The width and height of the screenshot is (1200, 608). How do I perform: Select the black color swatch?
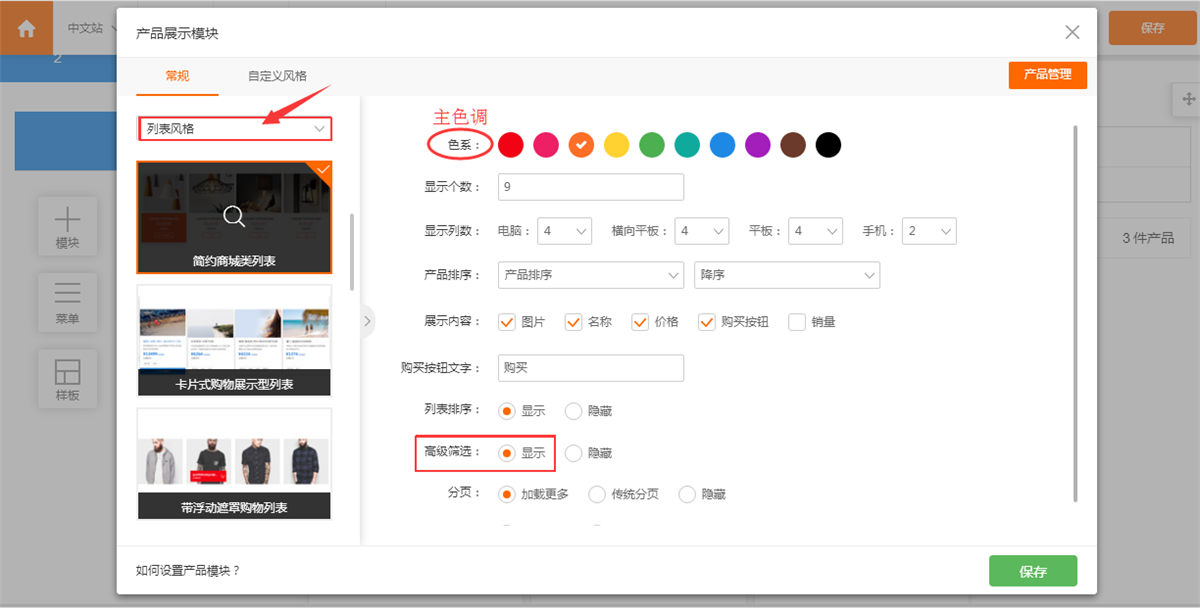(x=828, y=145)
